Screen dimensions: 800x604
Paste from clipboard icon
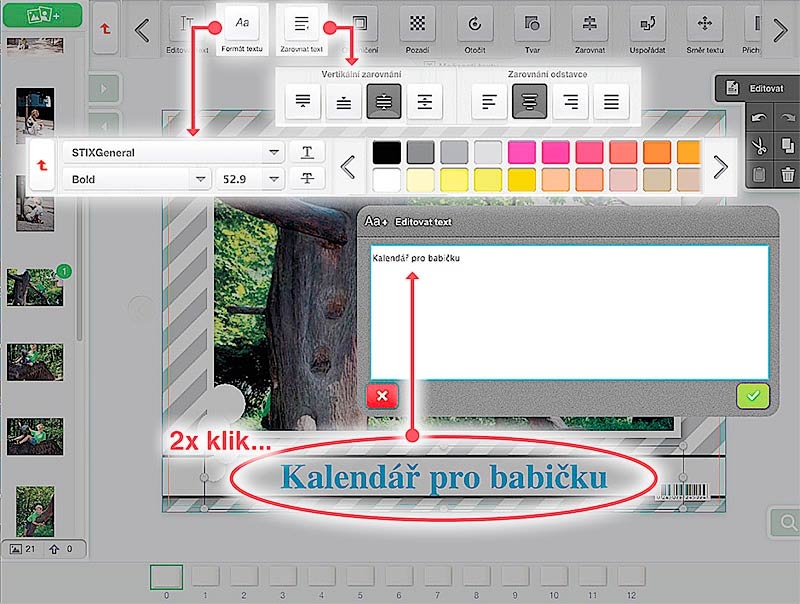(x=759, y=175)
